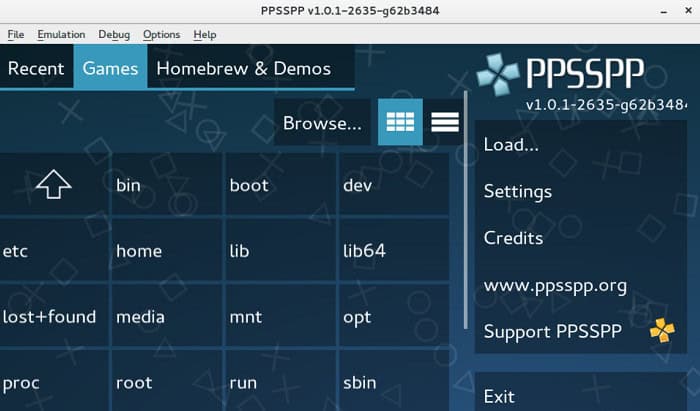Click the Browse... button

pos(322,123)
